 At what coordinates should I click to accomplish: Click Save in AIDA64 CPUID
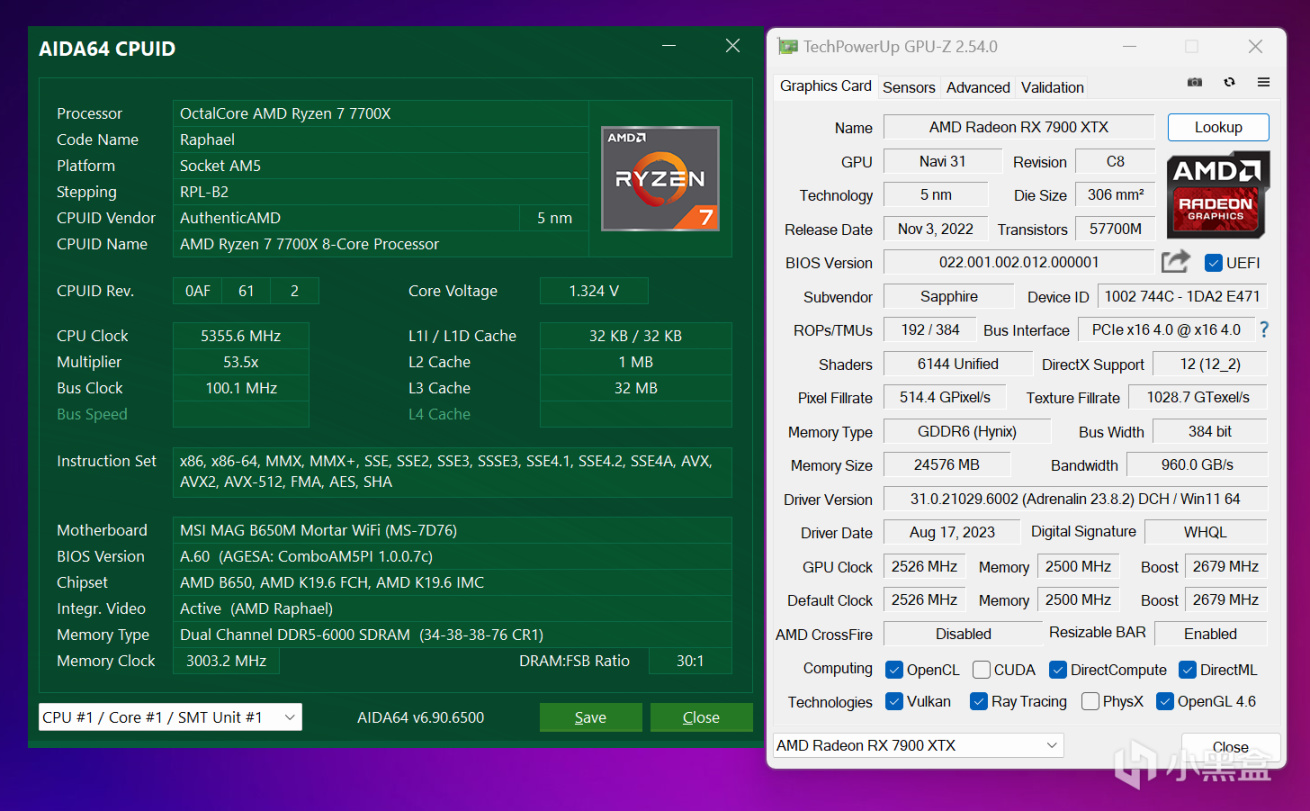[590, 717]
